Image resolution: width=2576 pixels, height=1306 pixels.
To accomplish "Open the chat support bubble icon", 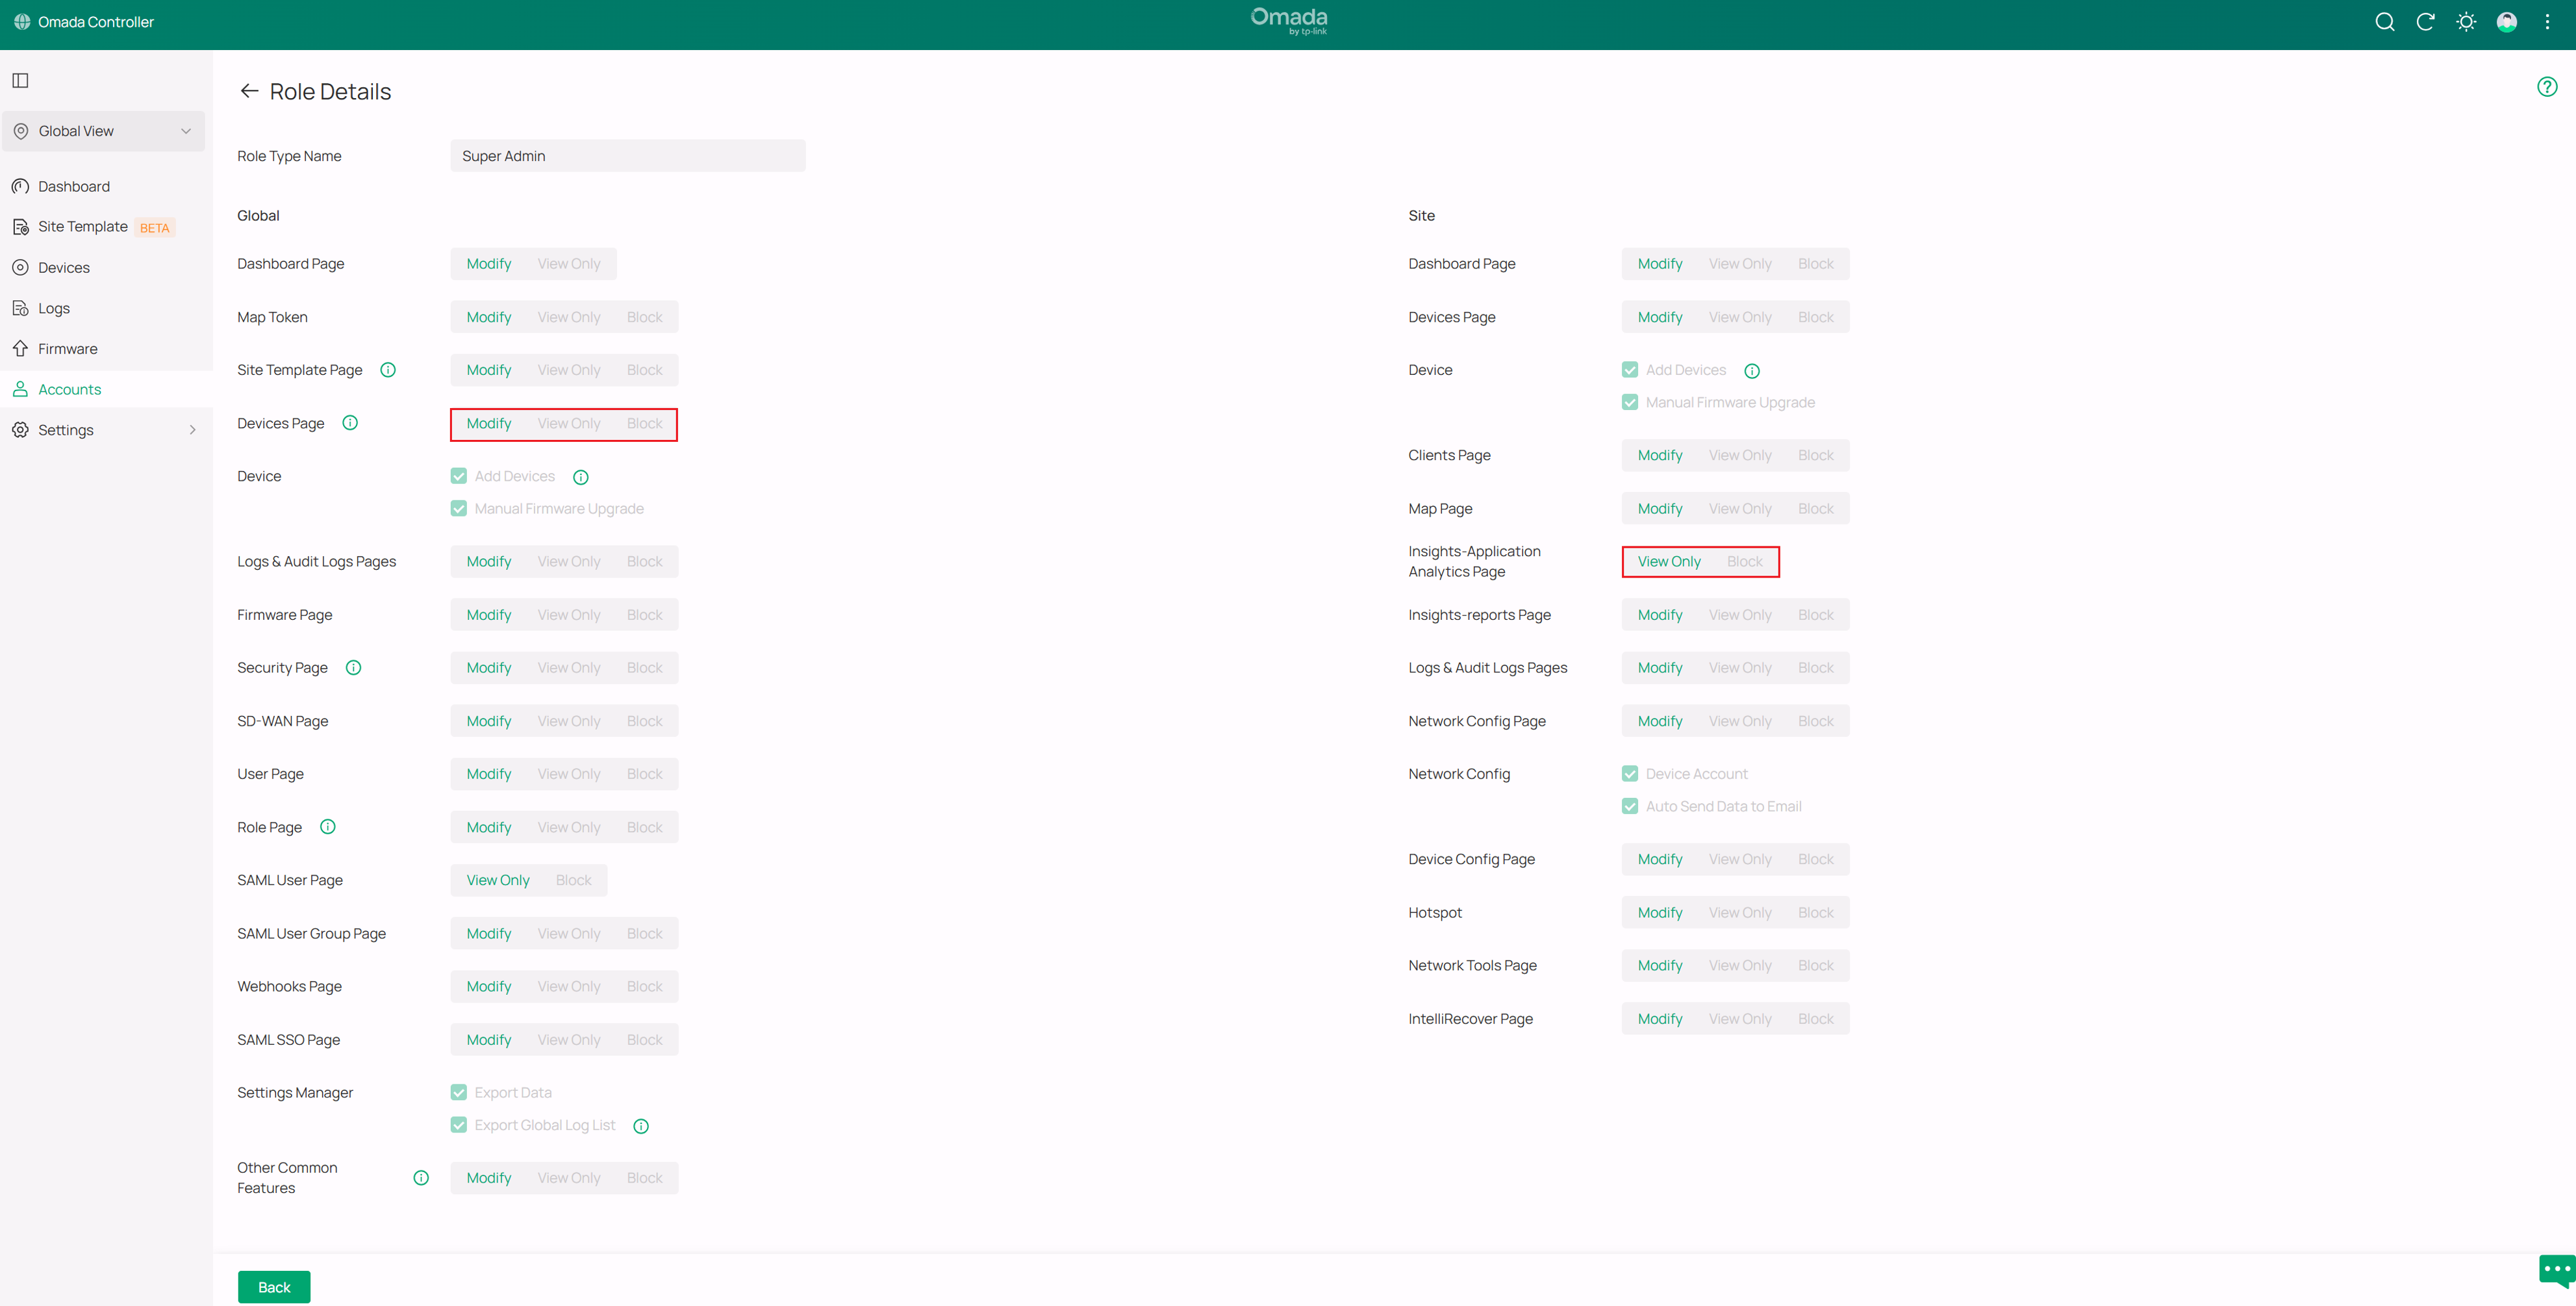I will tap(2557, 1270).
